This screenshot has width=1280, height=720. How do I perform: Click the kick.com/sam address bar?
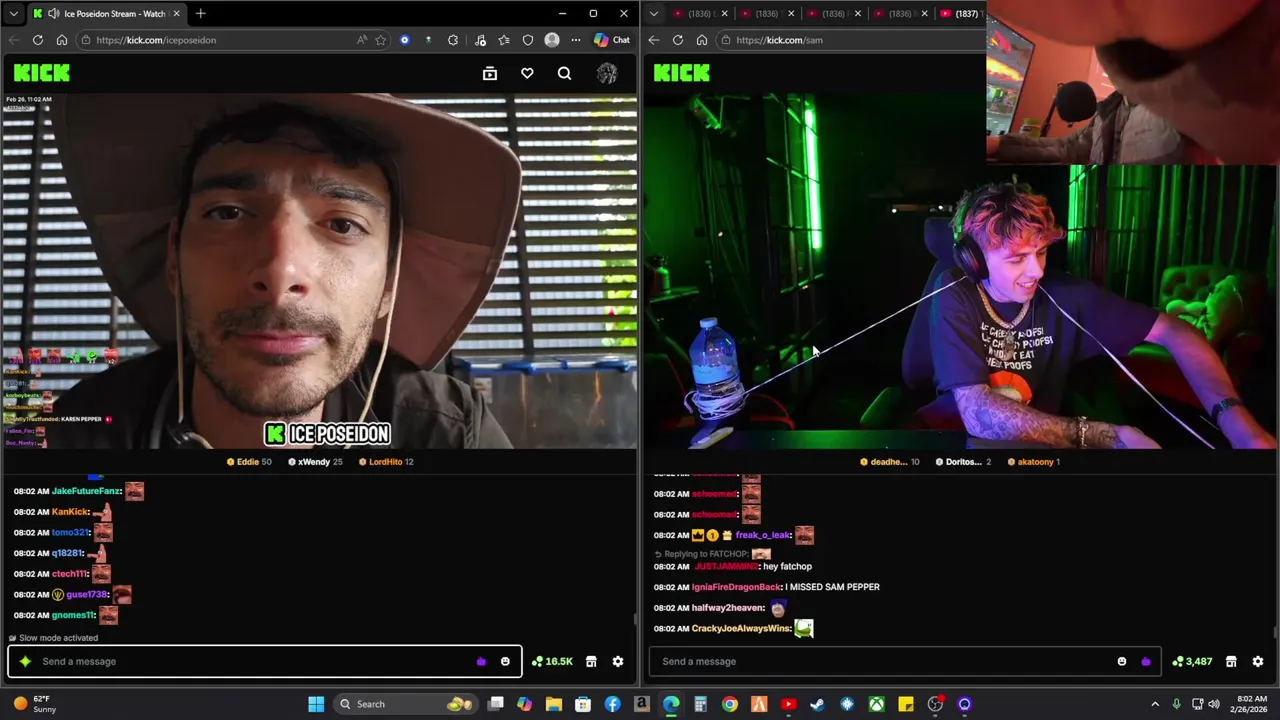[x=779, y=40]
